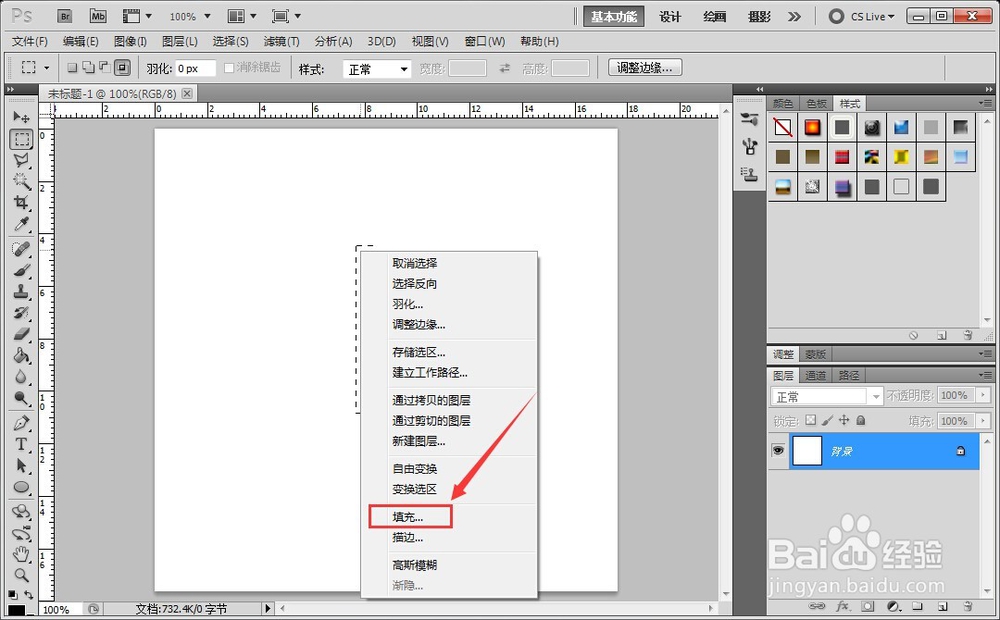Image resolution: width=1000 pixels, height=620 pixels.
Task: Switch to the 通道 Channels tab
Action: (815, 375)
